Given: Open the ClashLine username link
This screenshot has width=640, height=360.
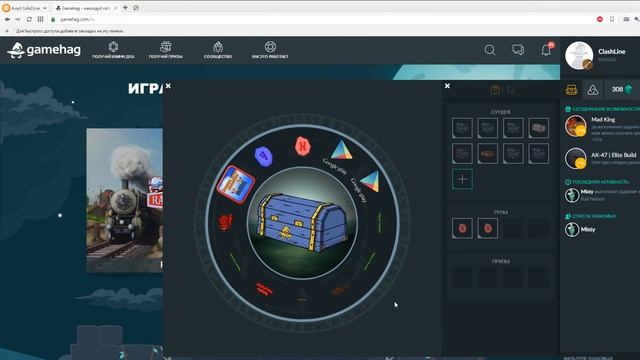Looking at the screenshot, I should (611, 51).
